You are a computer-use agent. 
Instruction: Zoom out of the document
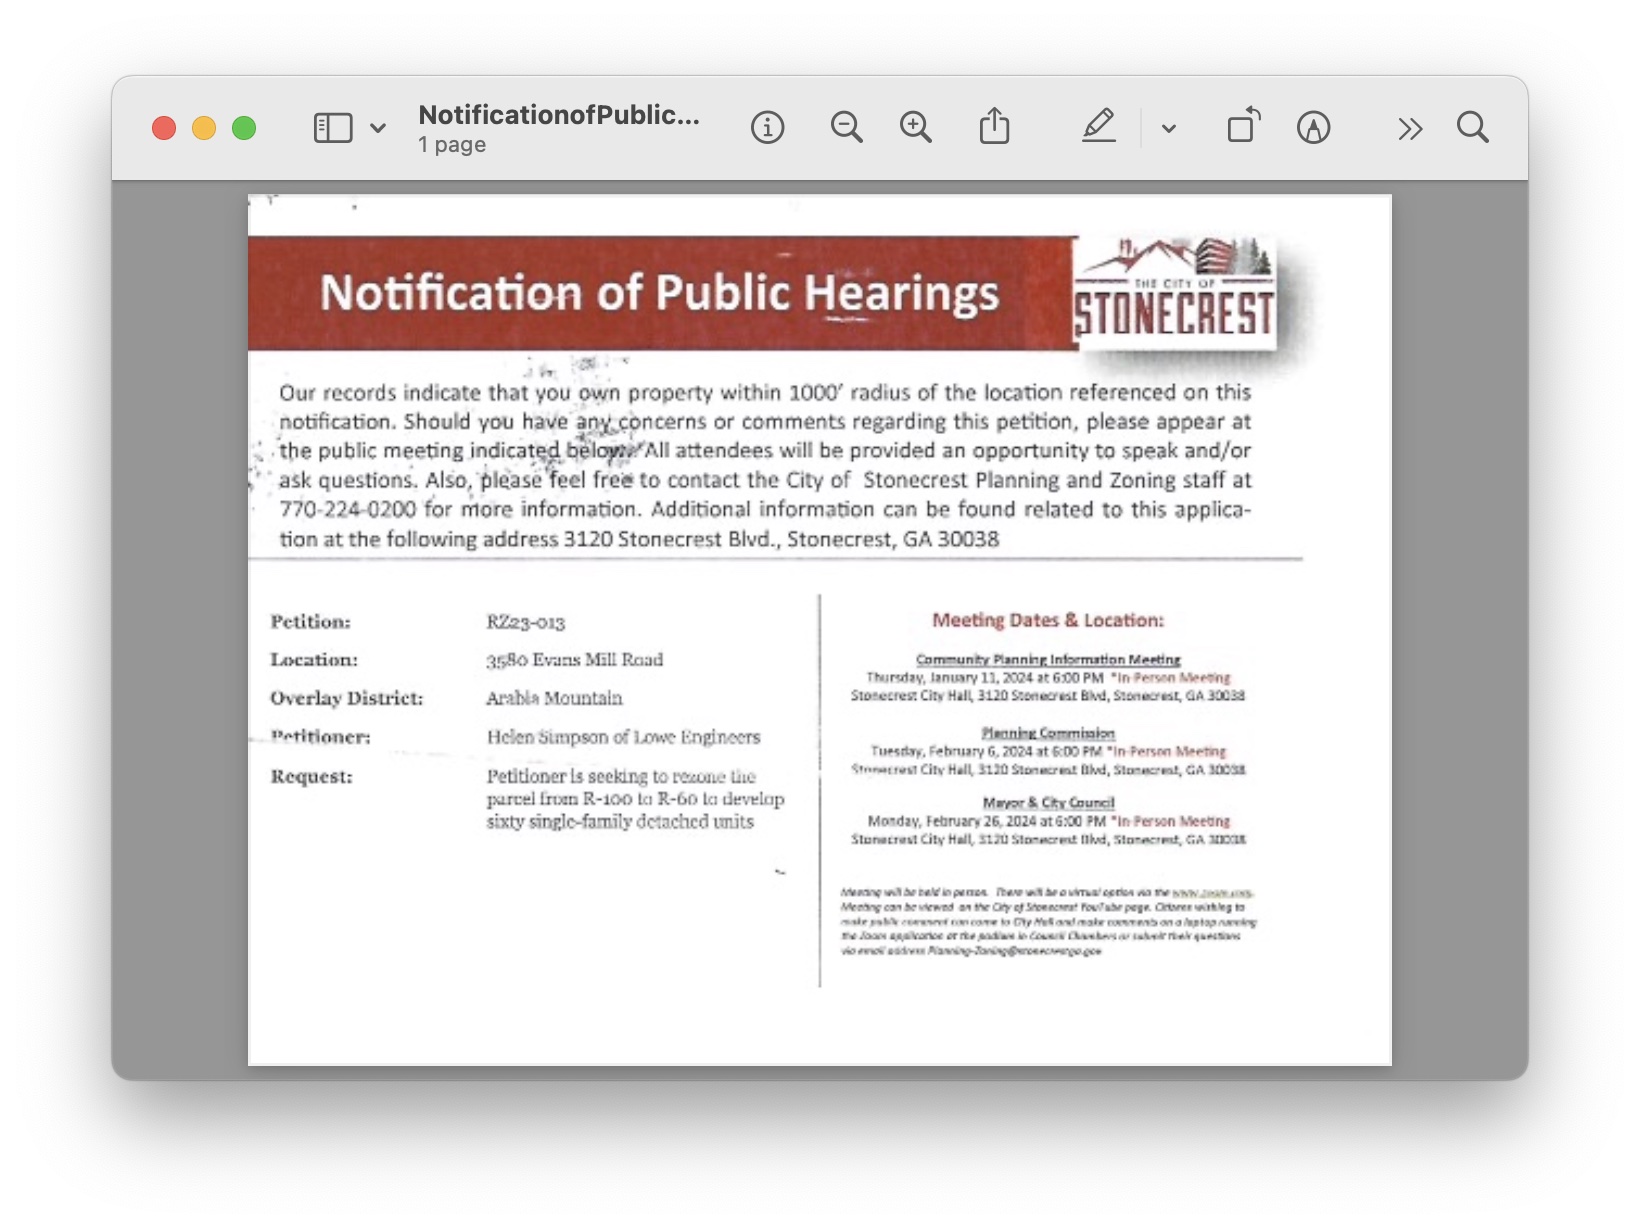(x=846, y=128)
